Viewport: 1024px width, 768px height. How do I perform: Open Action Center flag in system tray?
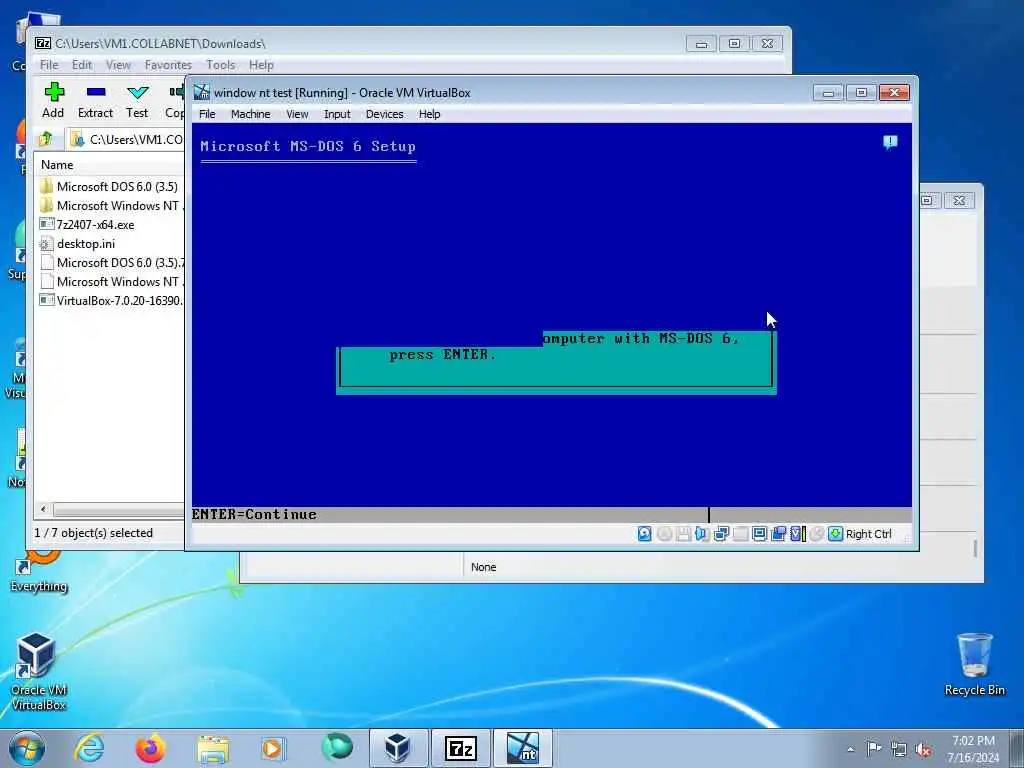pyautogui.click(x=874, y=748)
